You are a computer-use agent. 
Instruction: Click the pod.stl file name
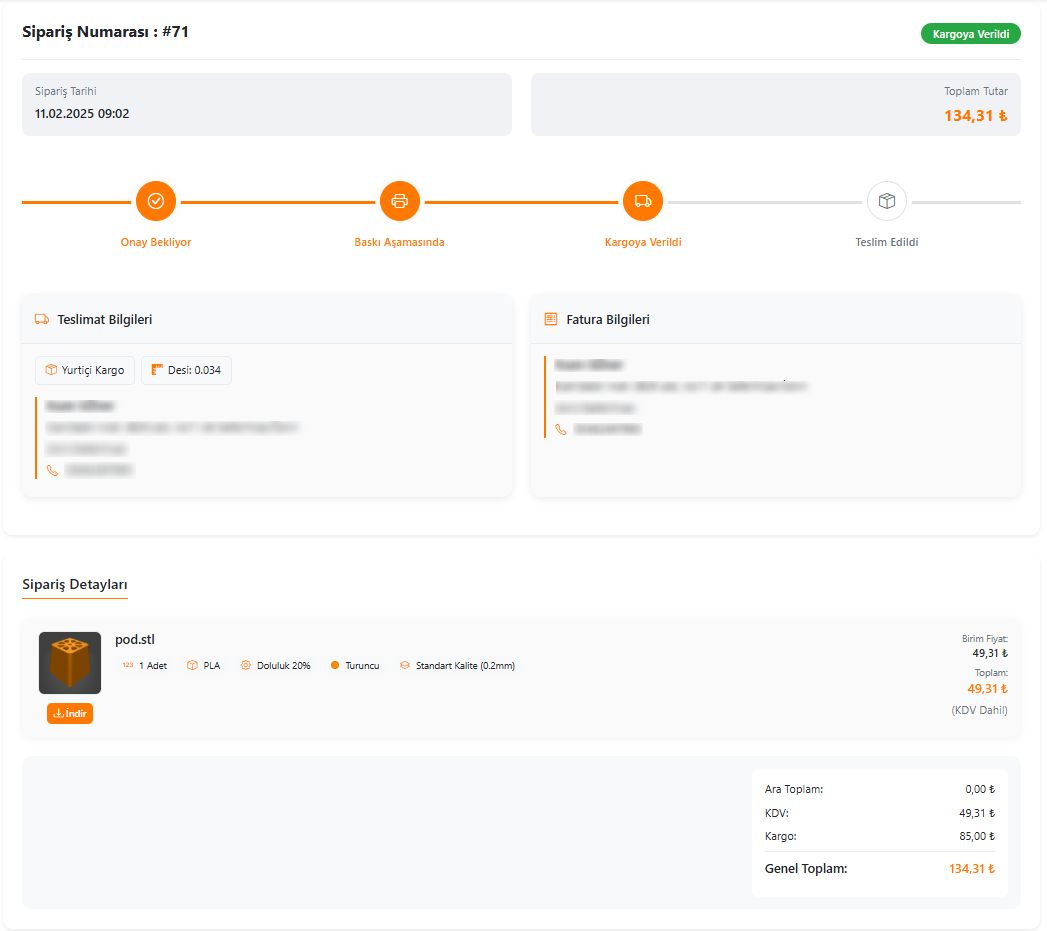[x=135, y=640]
